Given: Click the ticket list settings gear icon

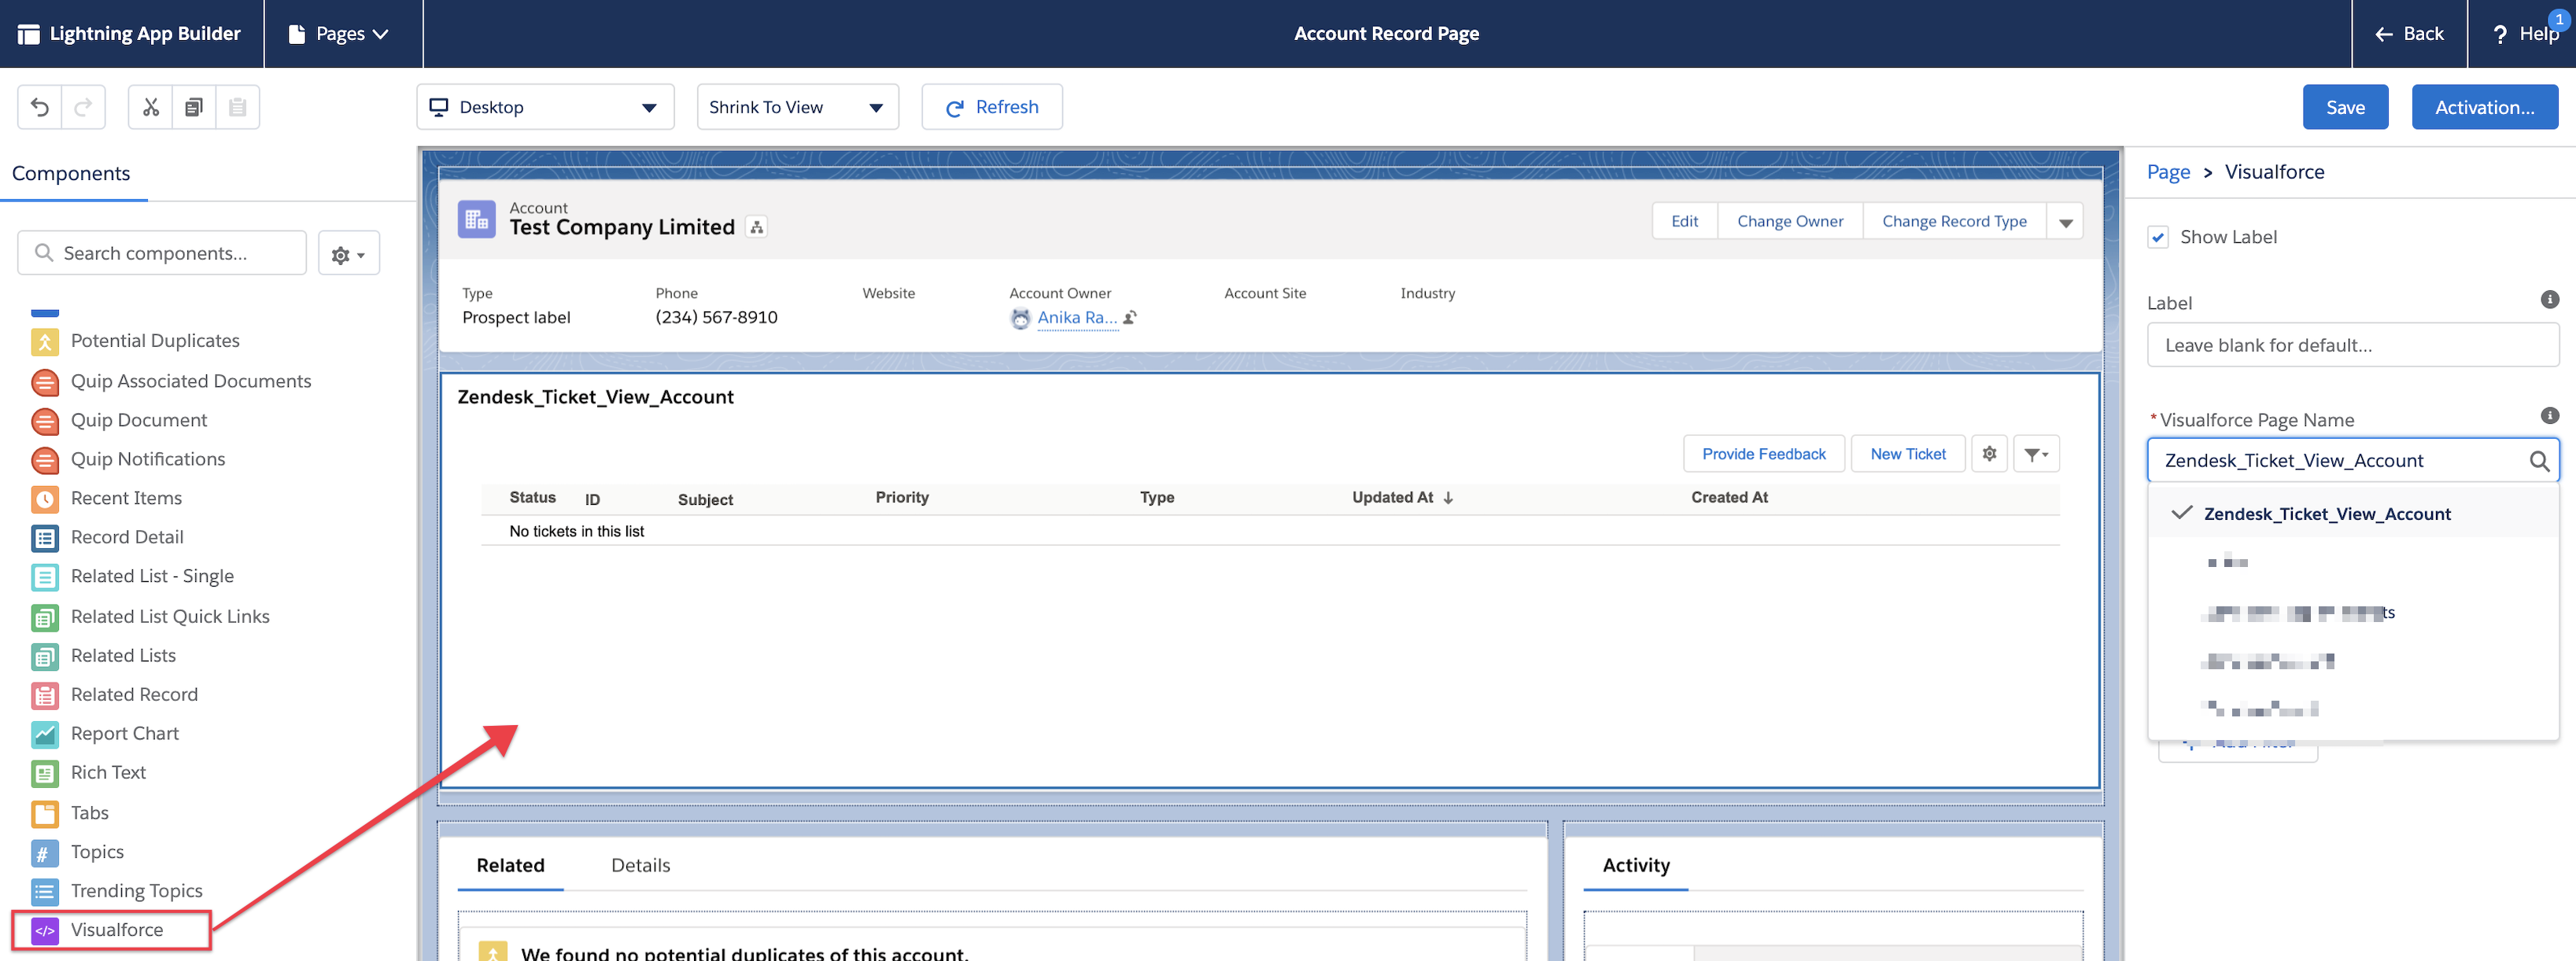Looking at the screenshot, I should [1989, 454].
